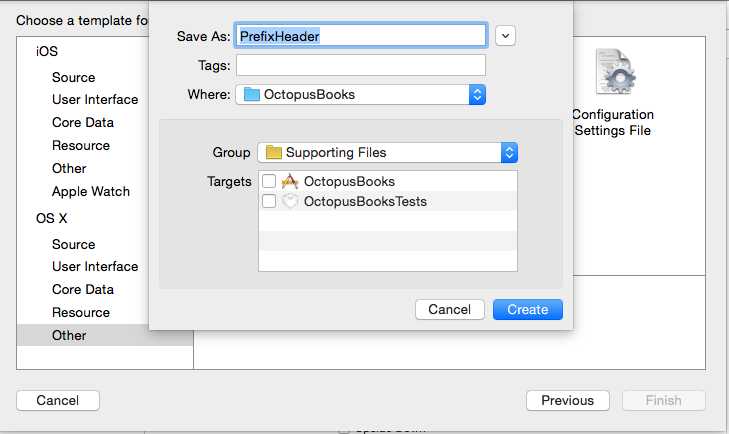The height and width of the screenshot is (434, 729).
Task: Click the OctopusBooks app target icon
Action: (x=290, y=181)
